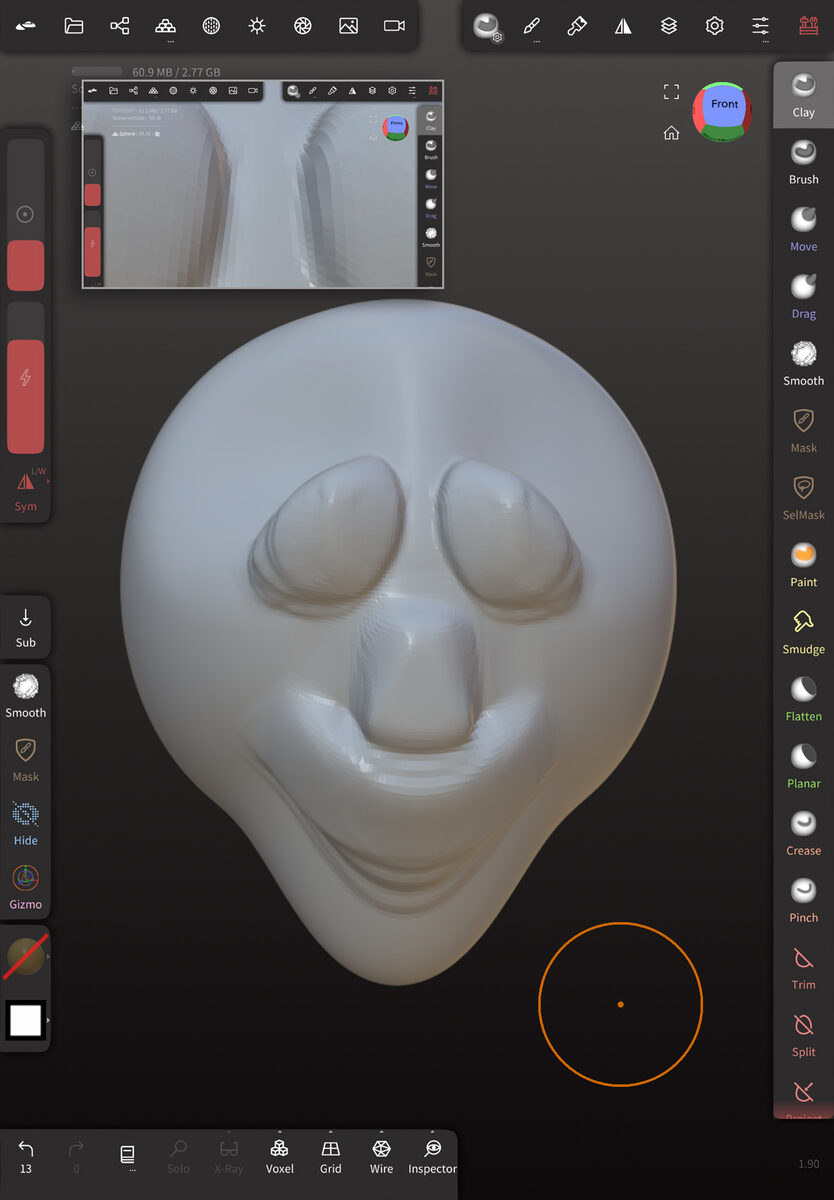
Task: Open the Lighting sun menu
Action: coord(257,26)
